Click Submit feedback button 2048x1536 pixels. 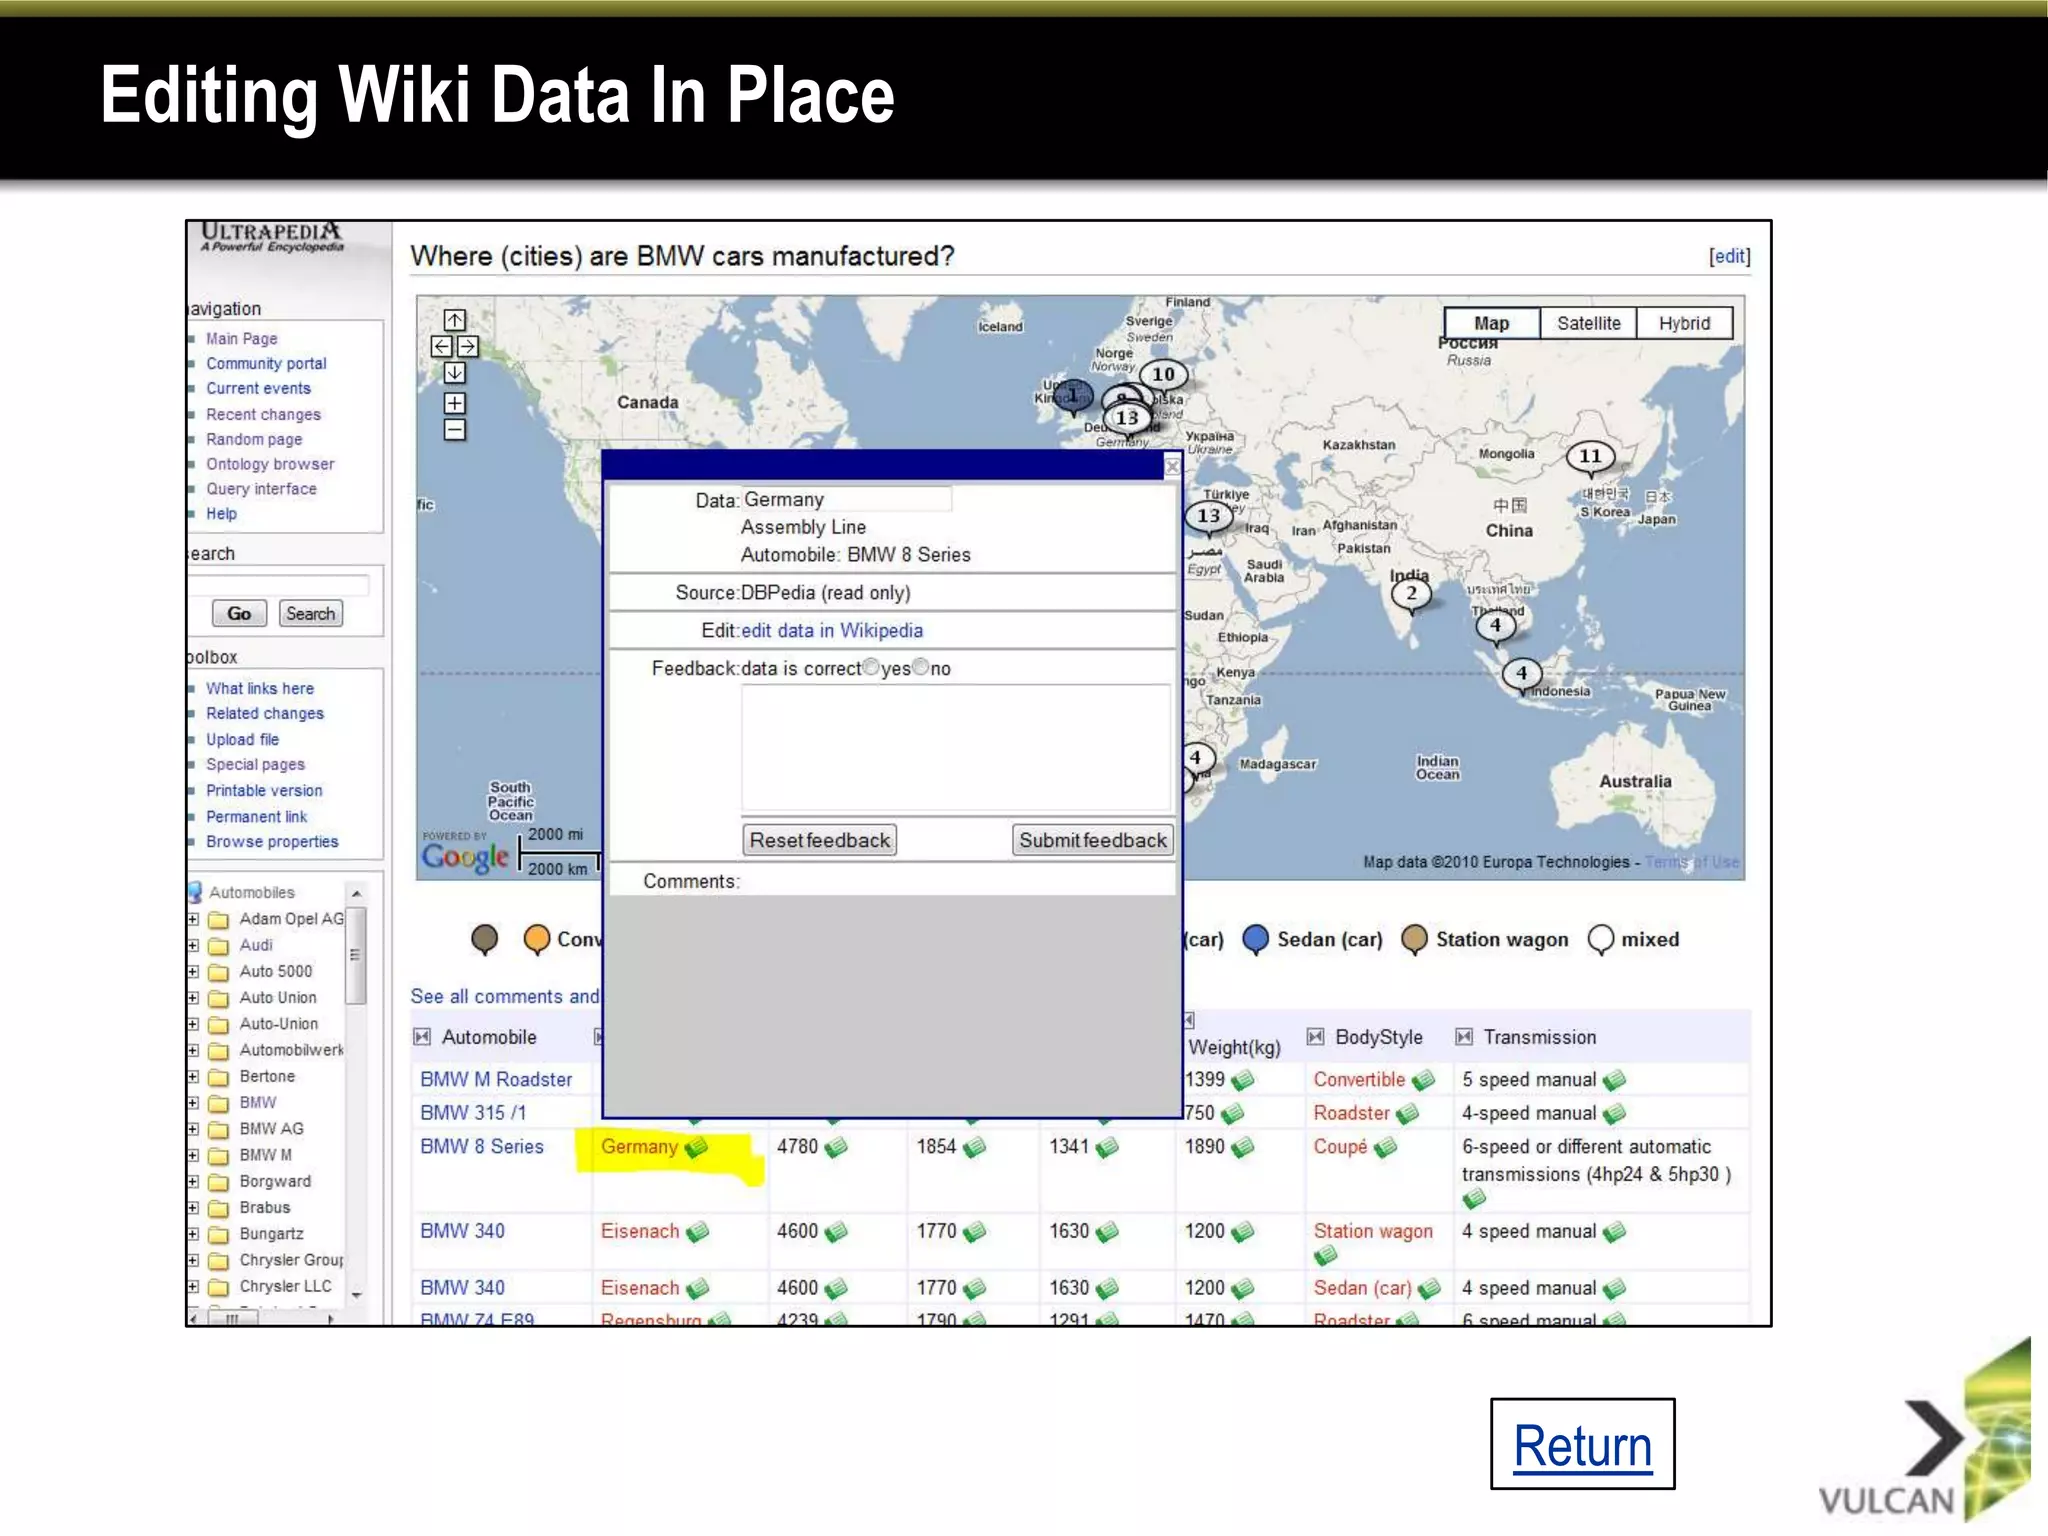tap(1092, 840)
